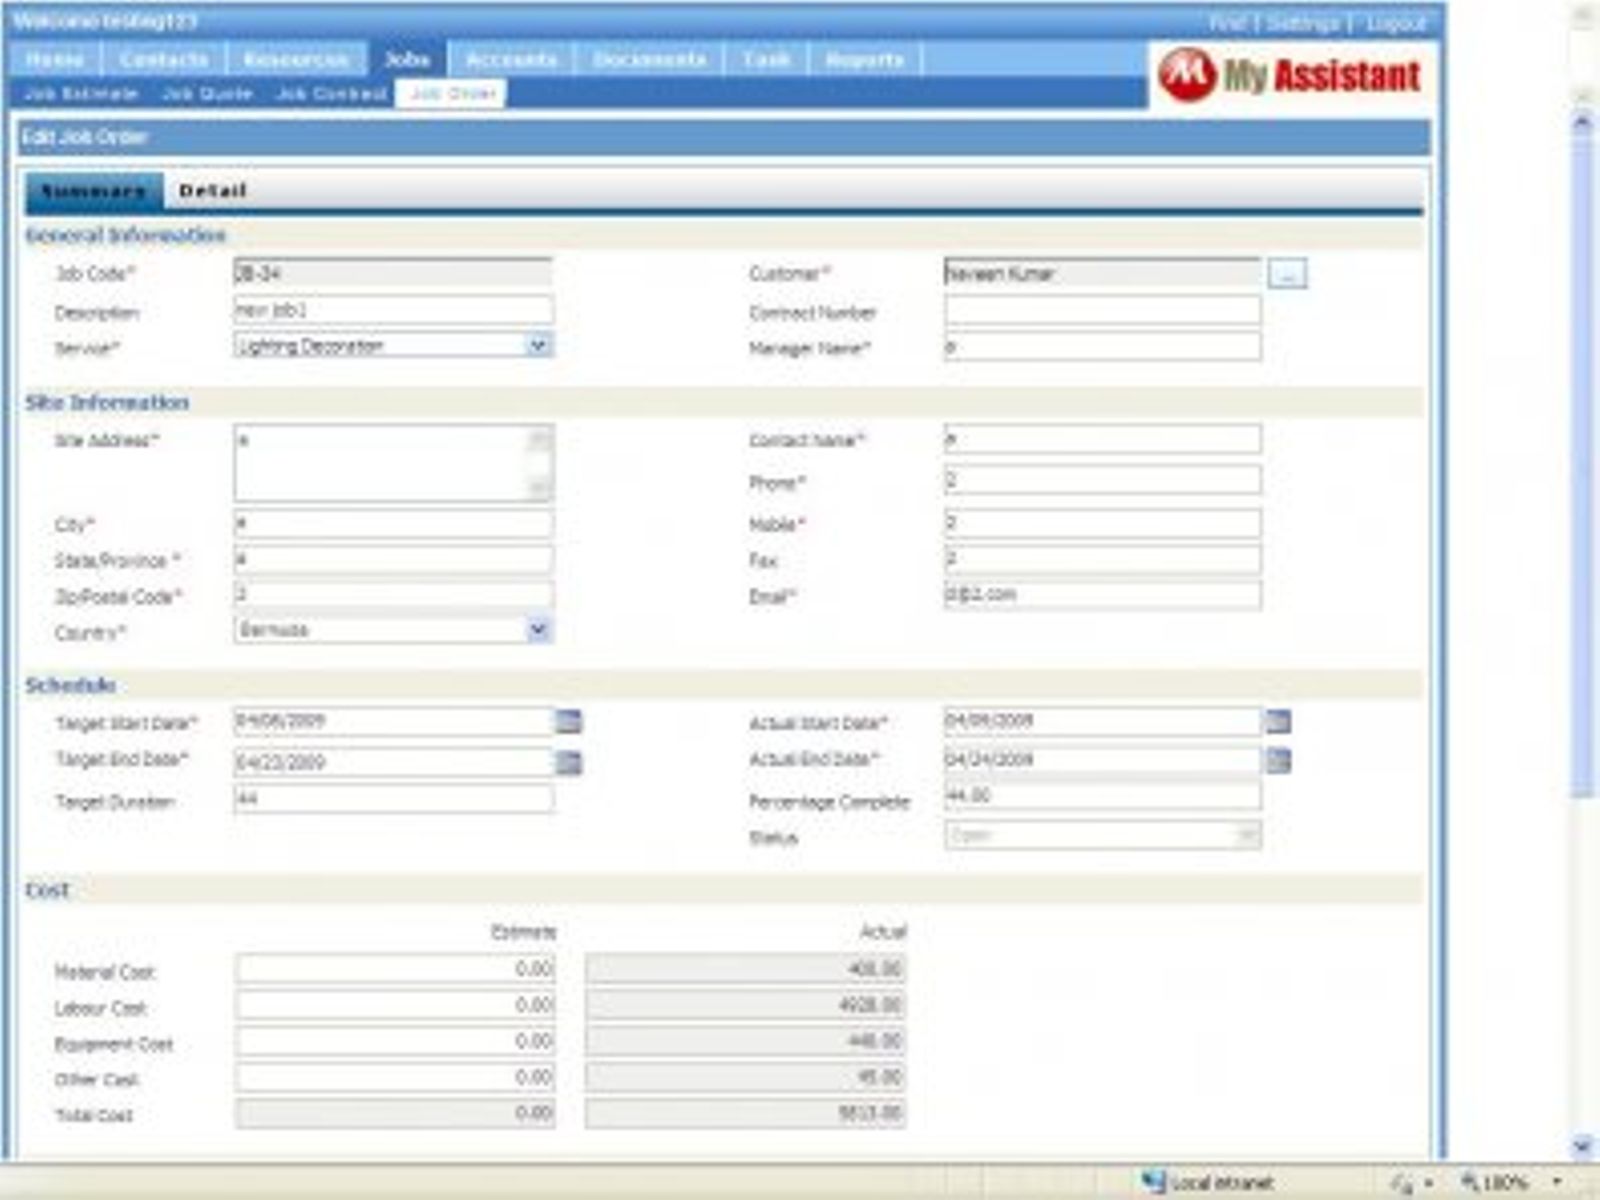This screenshot has width=1600, height=1200.
Task: Click the Labour Cost estimate field
Action: (x=395, y=1005)
